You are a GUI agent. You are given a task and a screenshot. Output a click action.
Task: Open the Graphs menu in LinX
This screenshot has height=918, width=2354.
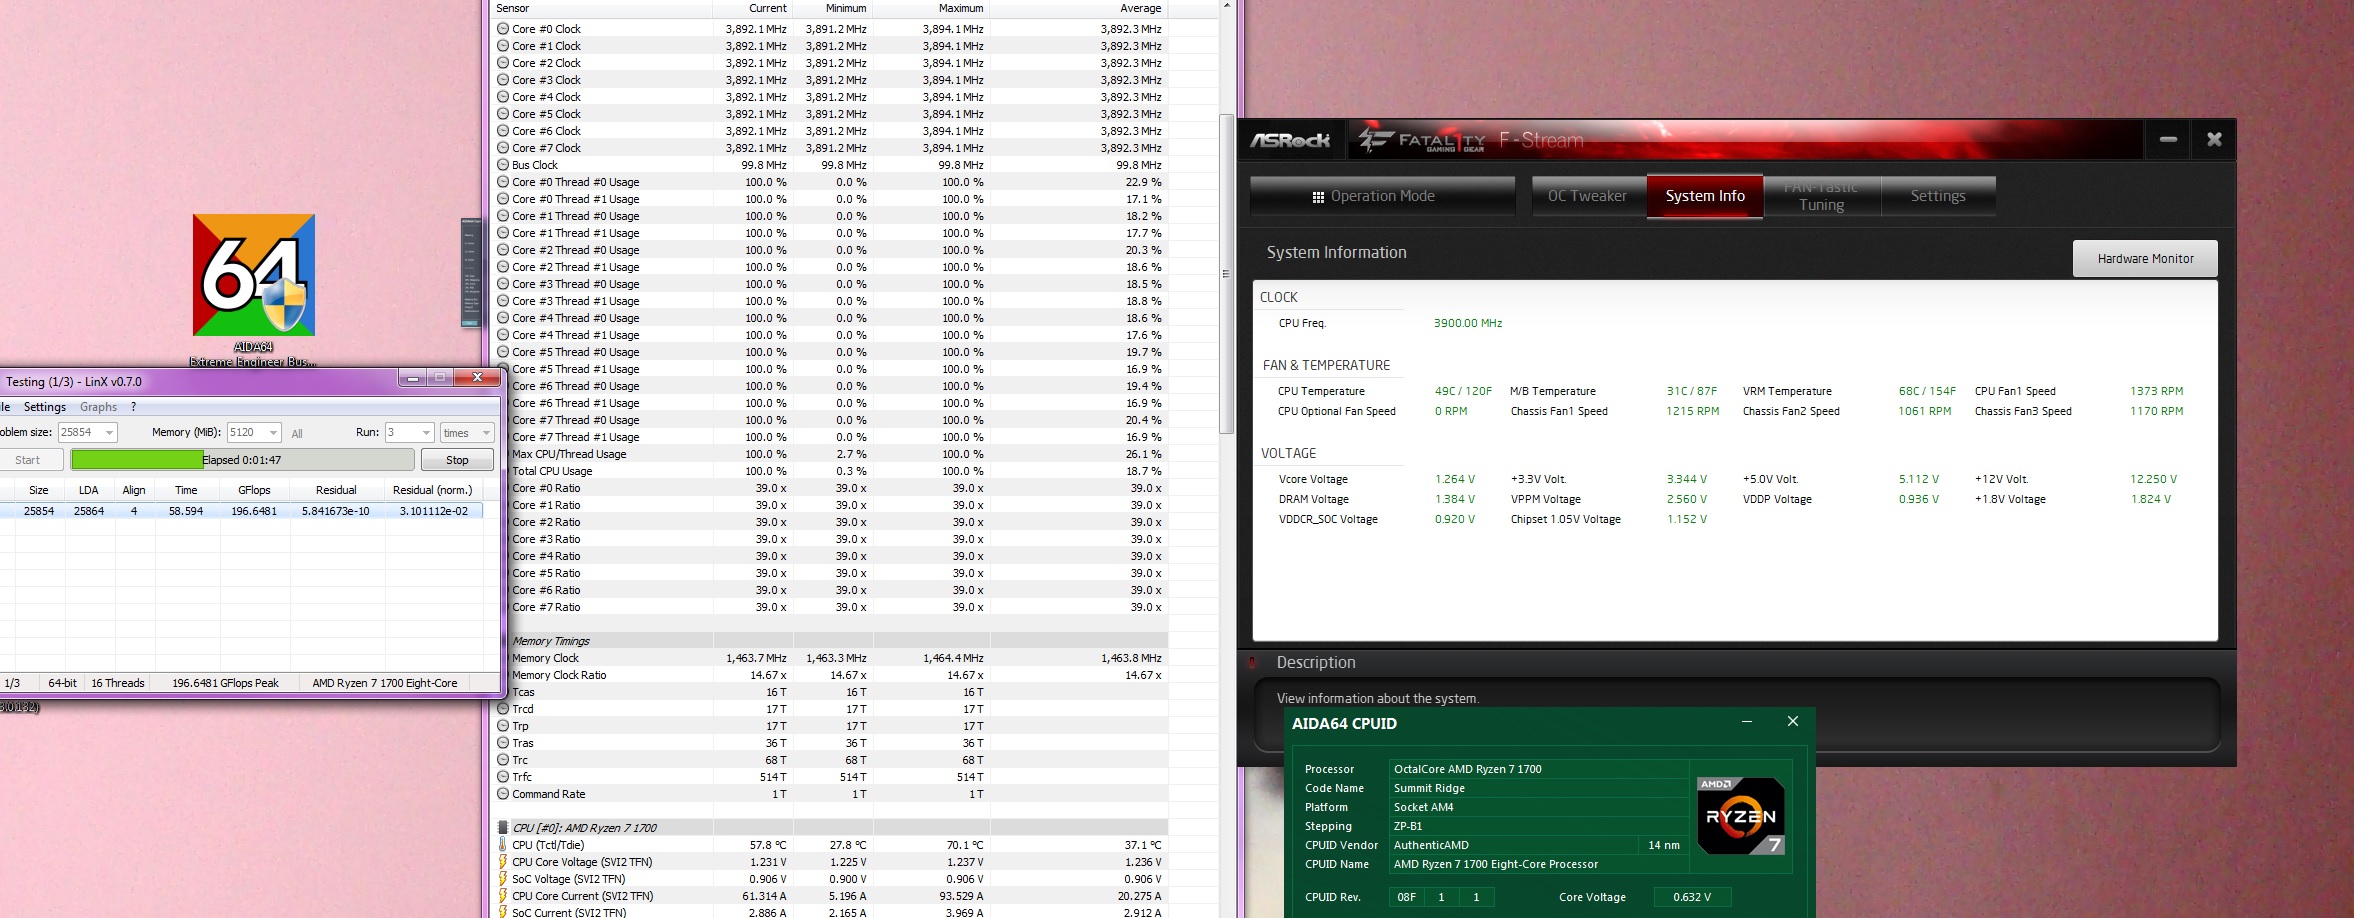click(98, 407)
